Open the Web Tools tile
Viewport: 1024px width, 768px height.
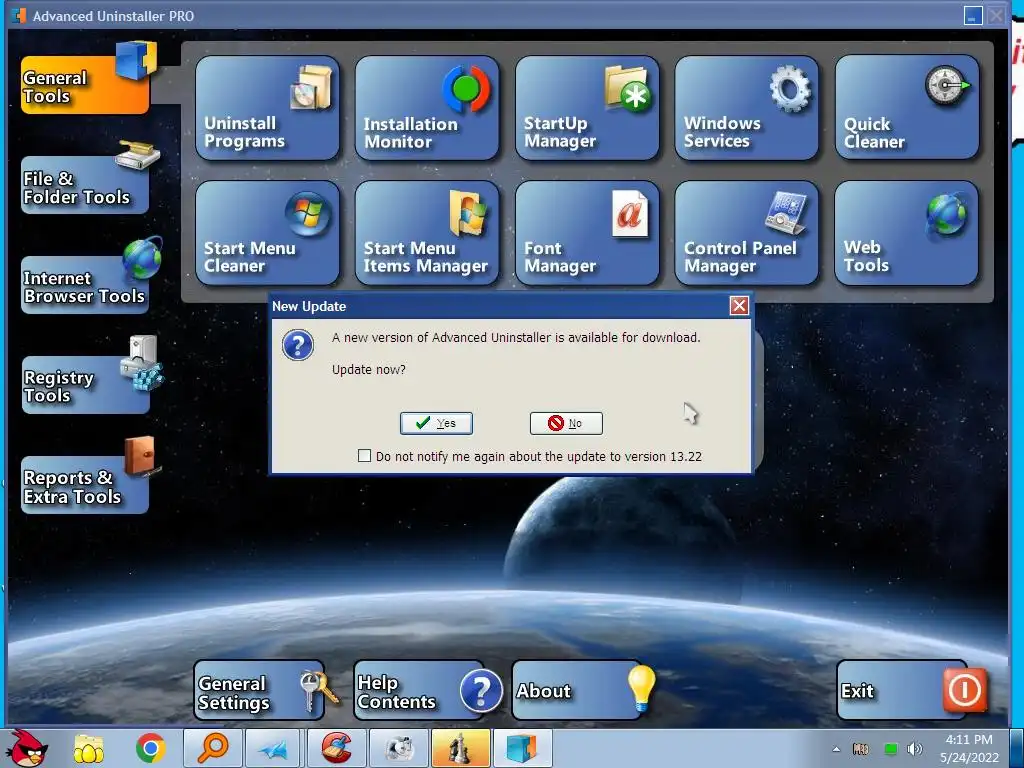906,233
